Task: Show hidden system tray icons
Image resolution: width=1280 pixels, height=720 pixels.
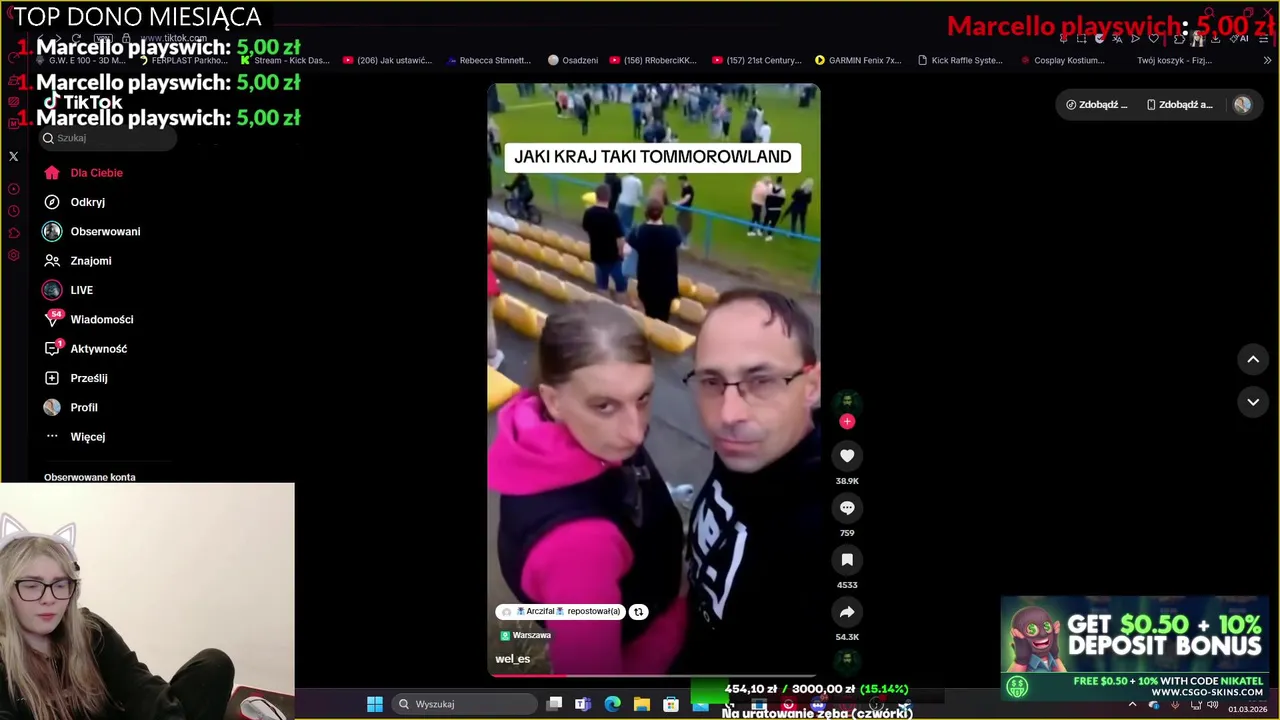Action: tap(1132, 704)
